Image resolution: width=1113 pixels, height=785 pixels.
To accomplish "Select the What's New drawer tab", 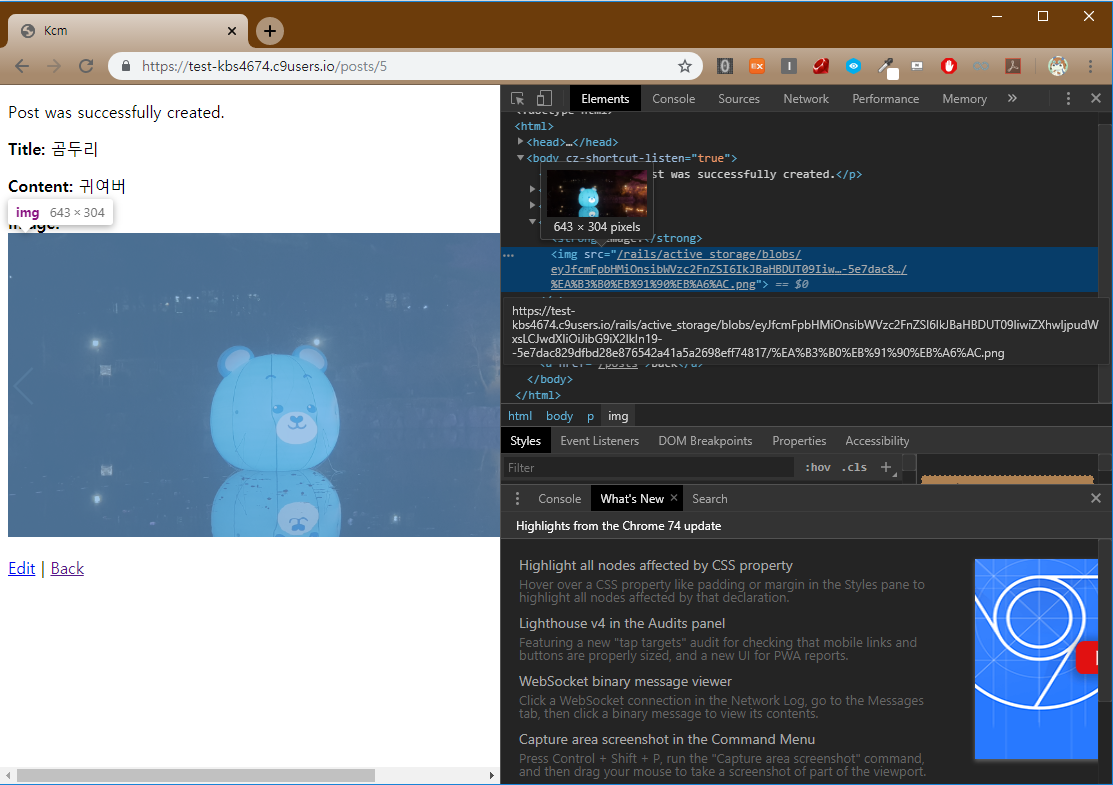I will pyautogui.click(x=632, y=499).
